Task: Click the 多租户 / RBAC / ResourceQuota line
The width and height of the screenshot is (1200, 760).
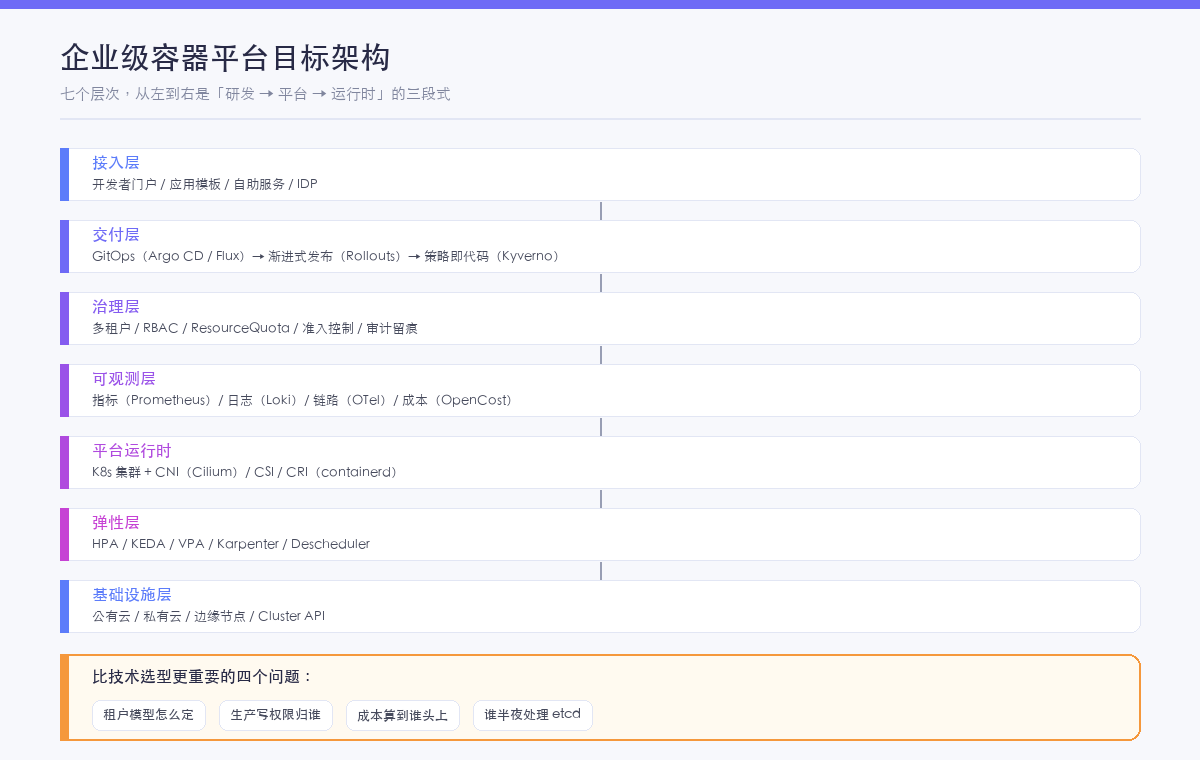Action: click(x=255, y=328)
